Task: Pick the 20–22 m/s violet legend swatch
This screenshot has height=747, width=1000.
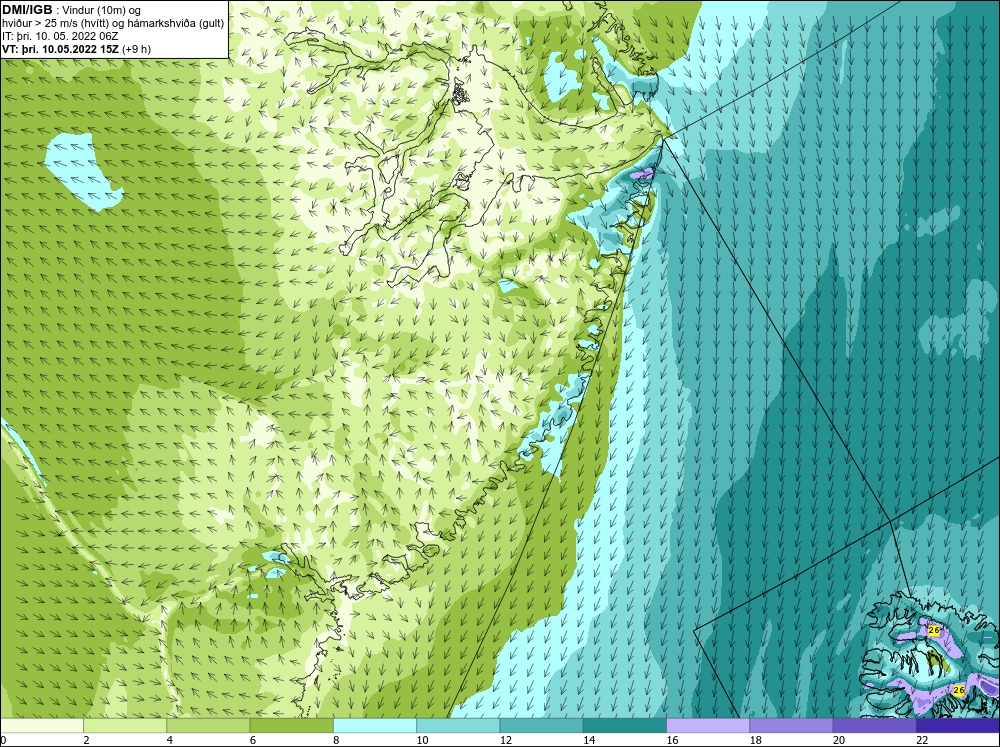Action: tap(874, 726)
